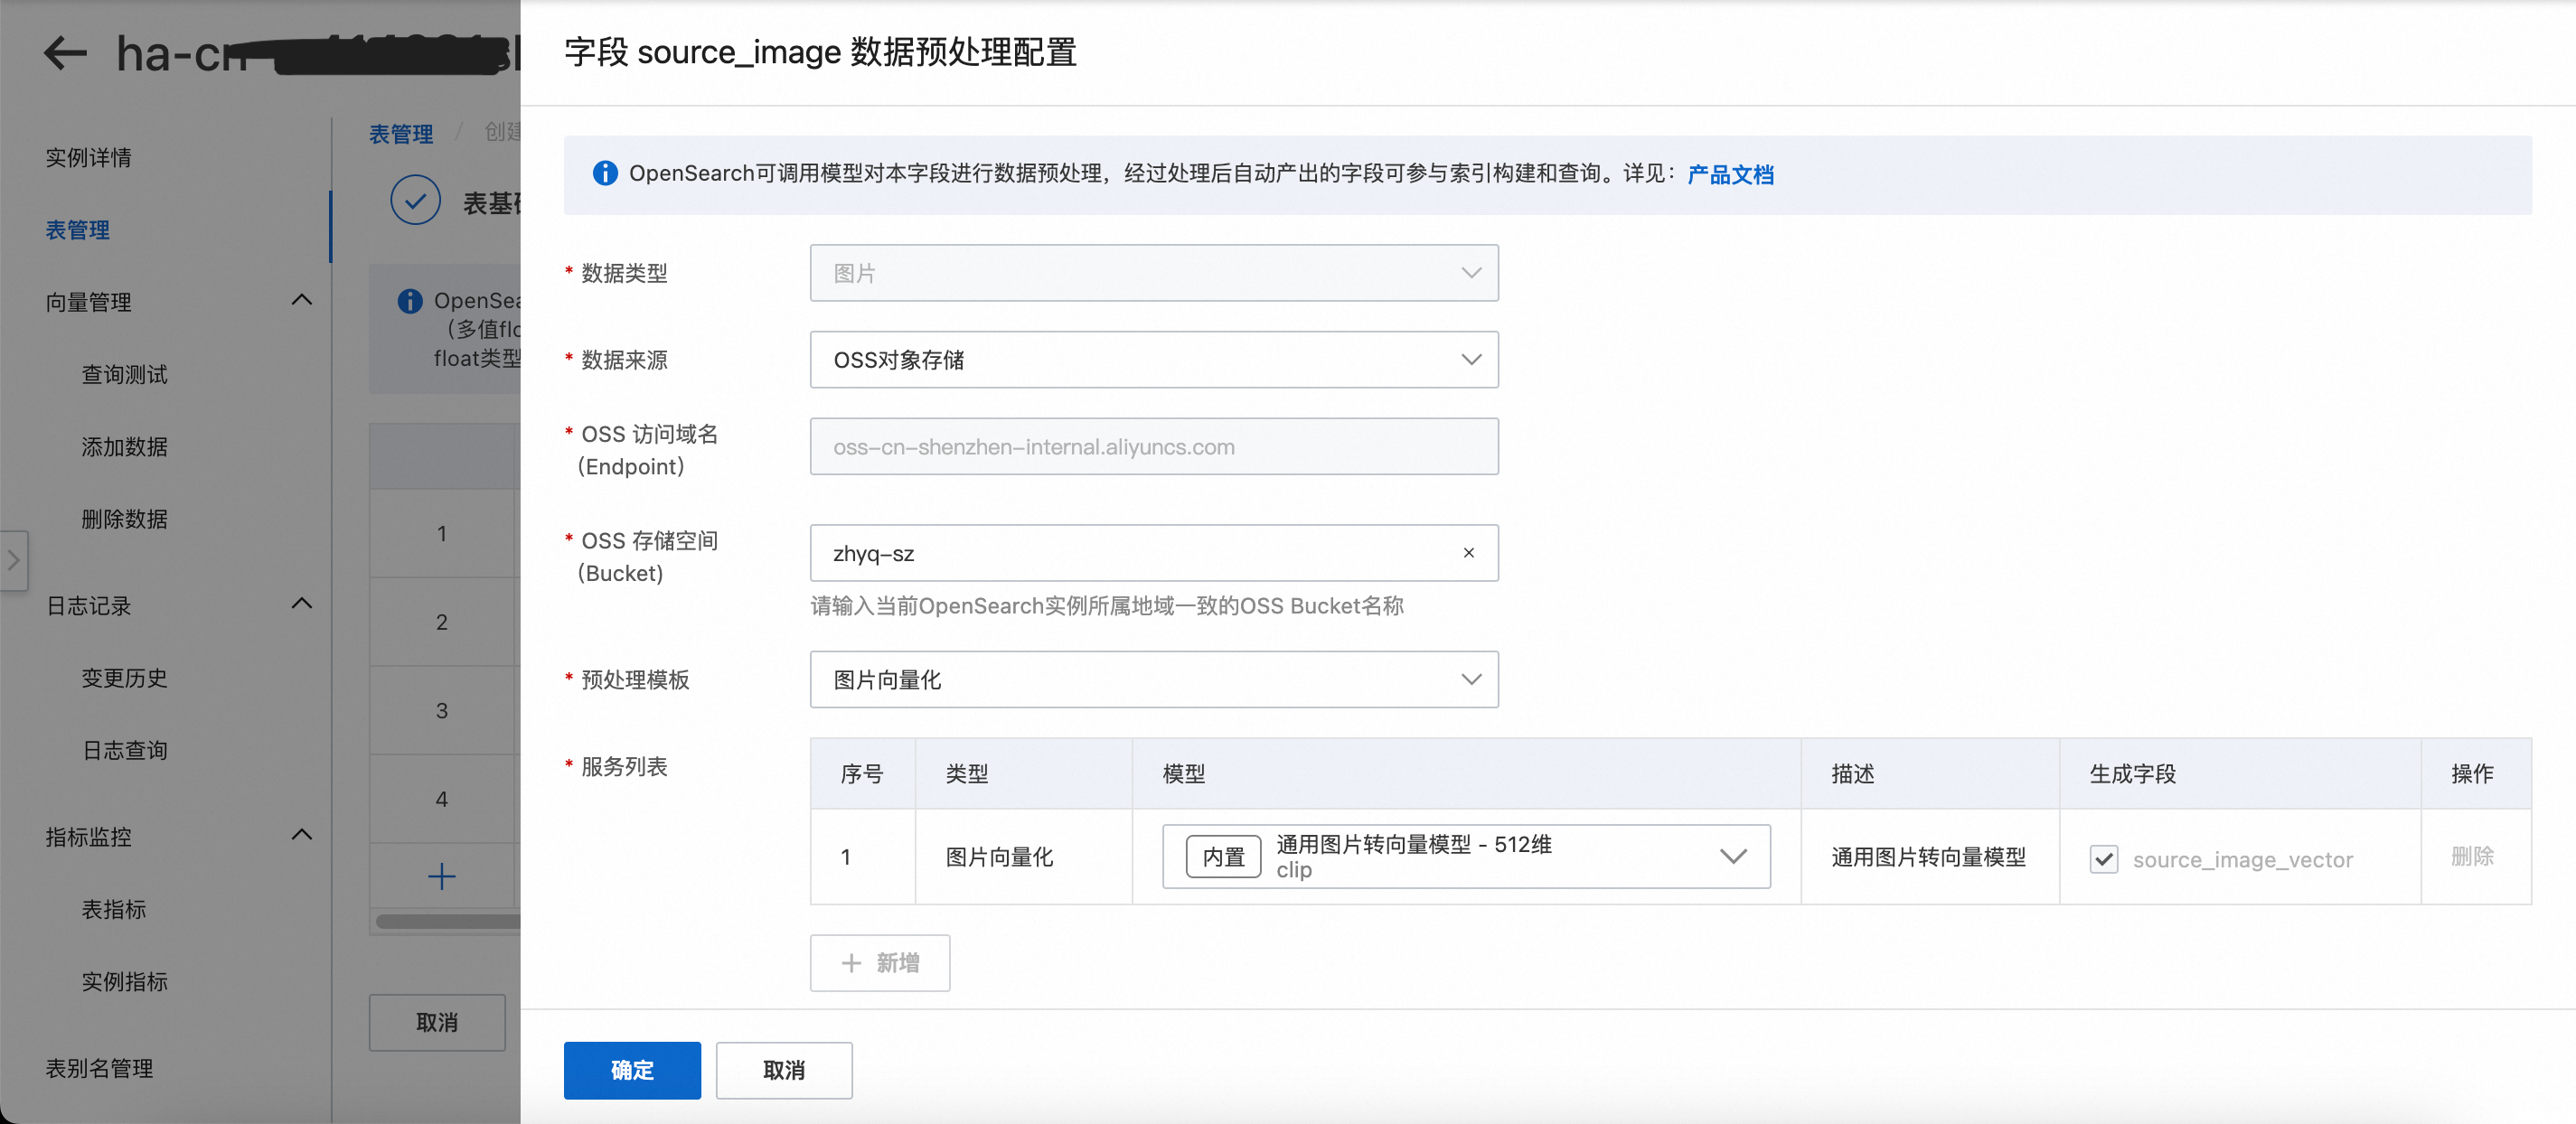Clear the OSS Bucket input with X icon
This screenshot has width=2576, height=1124.
tap(1468, 553)
